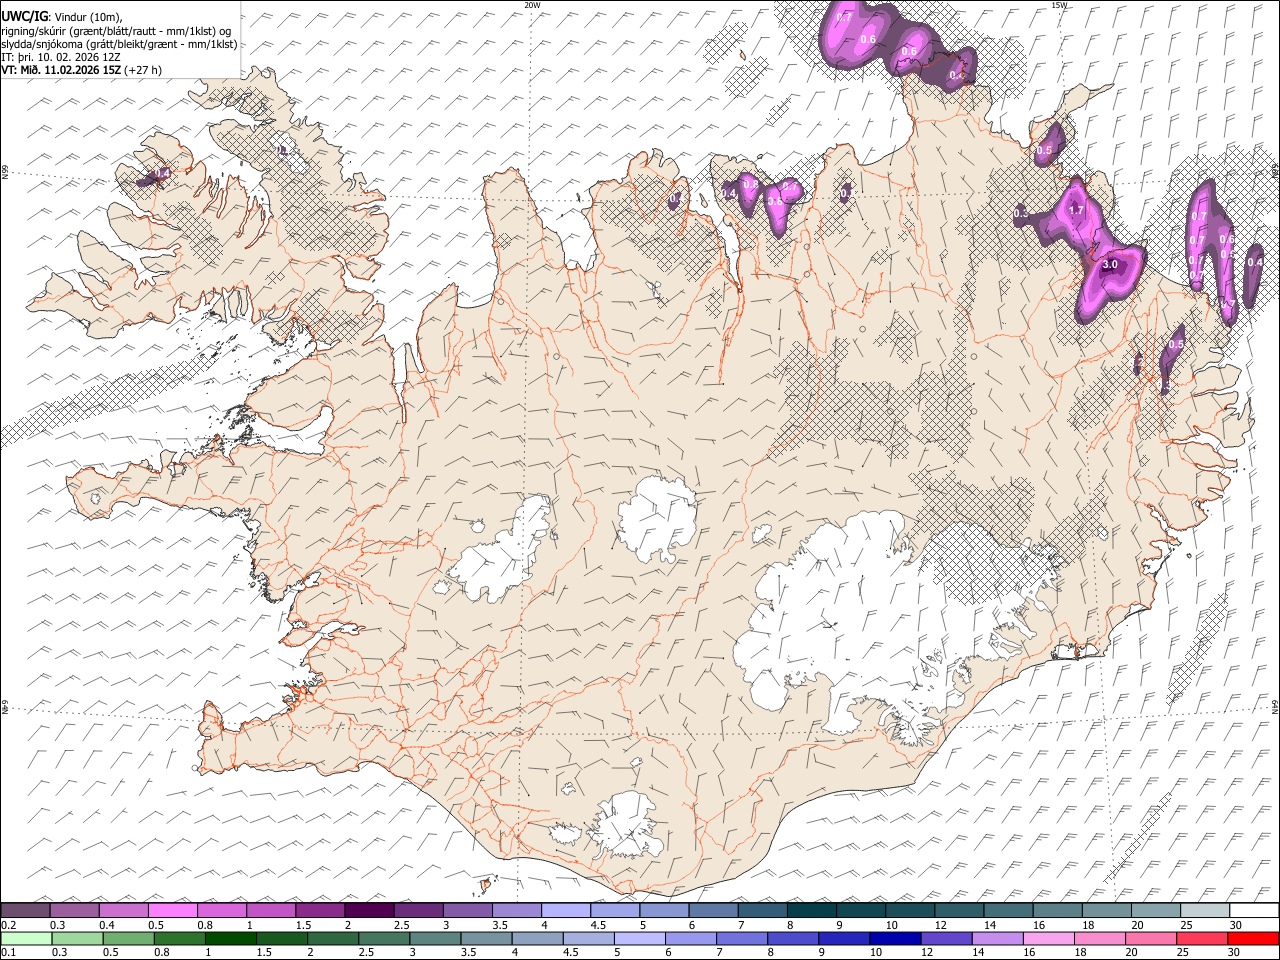Click the '18' number under the lower legend bar

pos(1085,953)
